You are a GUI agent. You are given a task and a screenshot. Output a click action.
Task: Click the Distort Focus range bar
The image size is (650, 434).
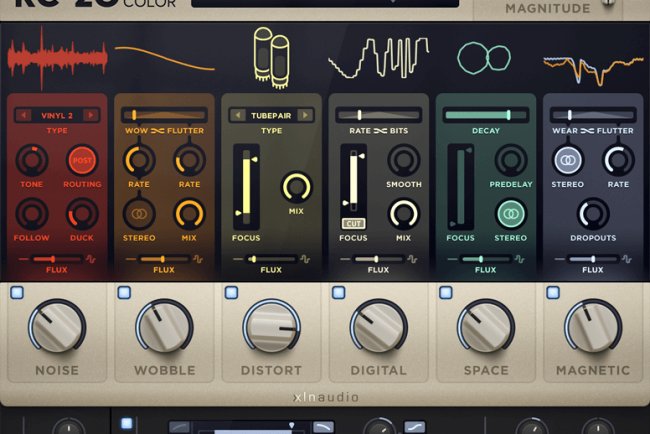(x=246, y=187)
